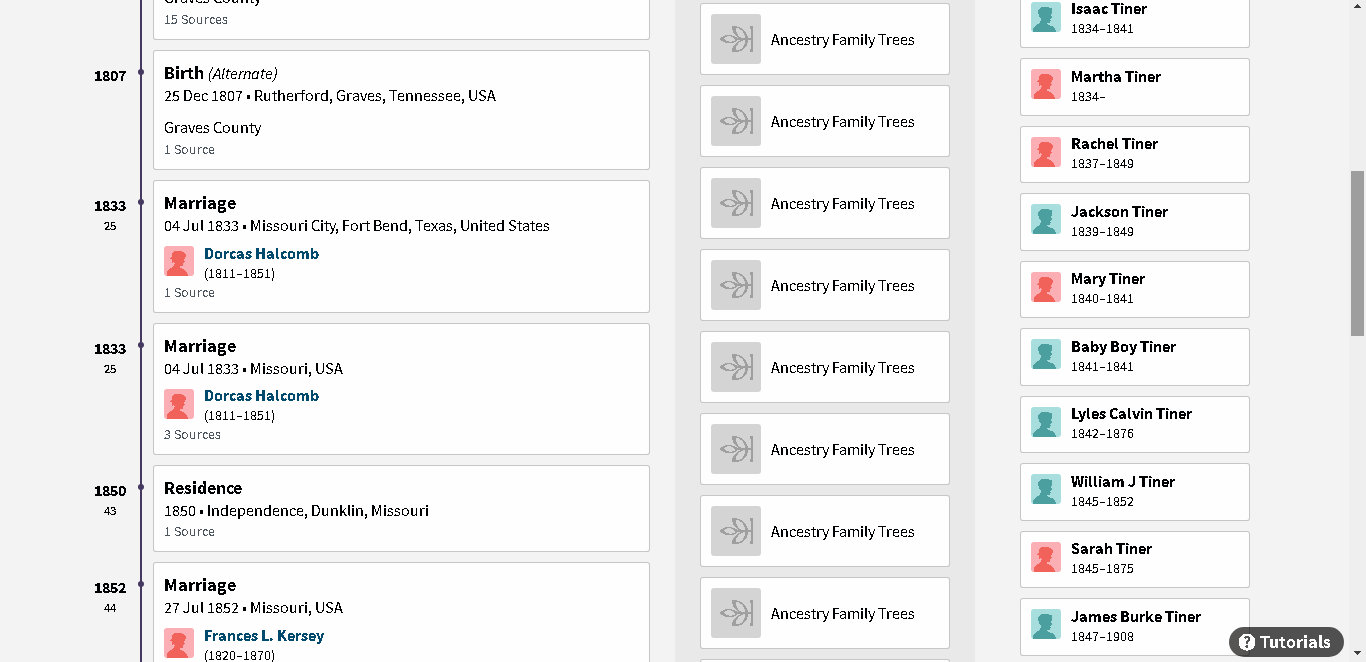The image size is (1366, 662).
Task: Click Sarah Tiner's avatar icon
Action: 1046,557
